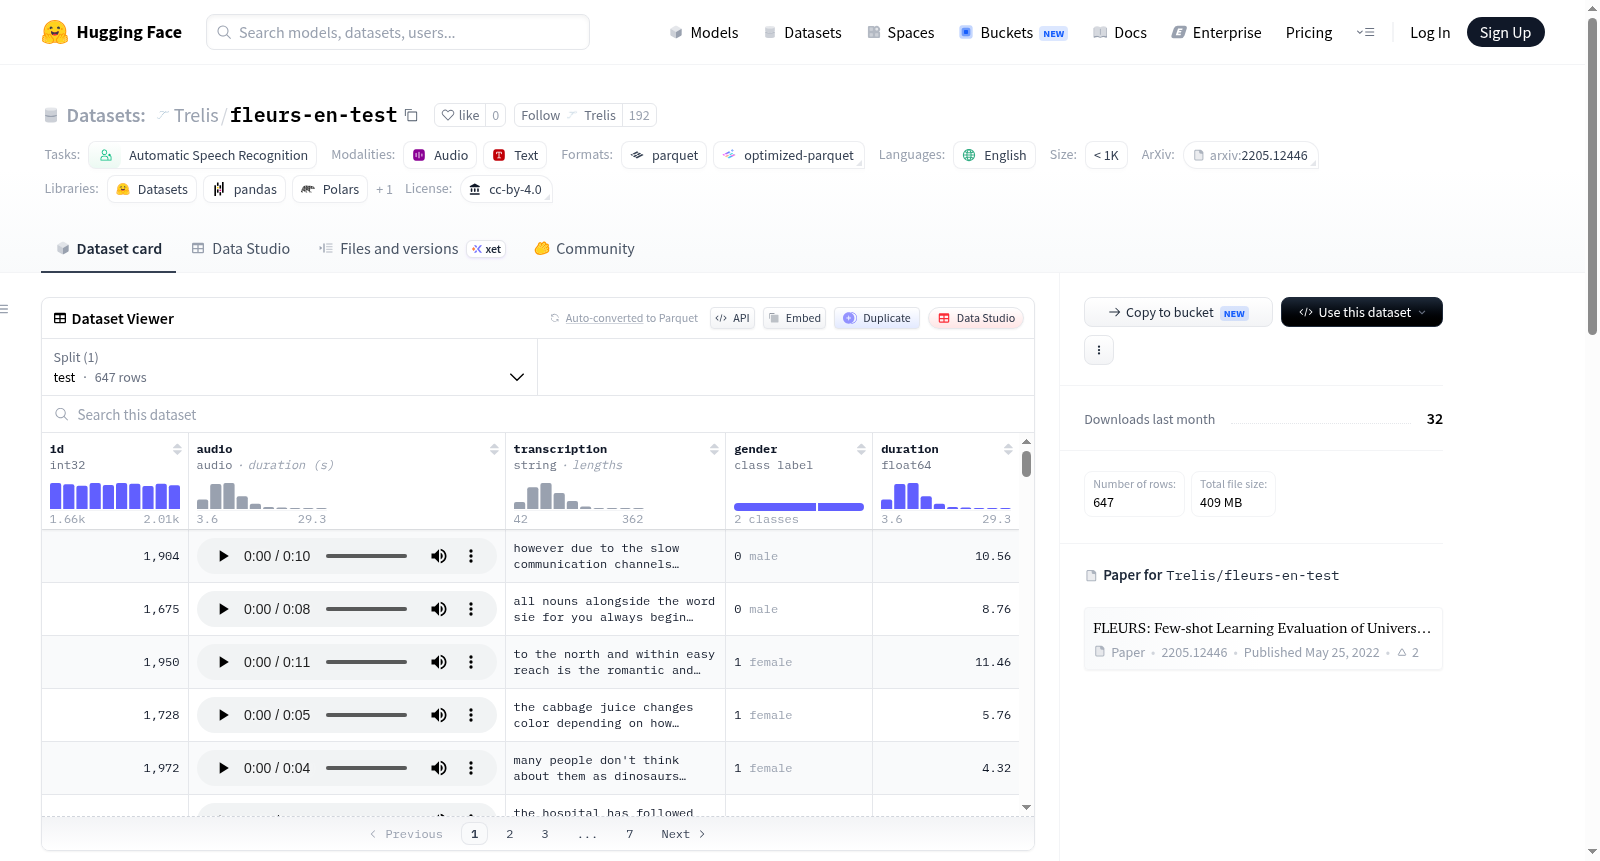This screenshot has width=1600, height=861.
Task: Click the Search this dataset field
Action: click(x=538, y=414)
